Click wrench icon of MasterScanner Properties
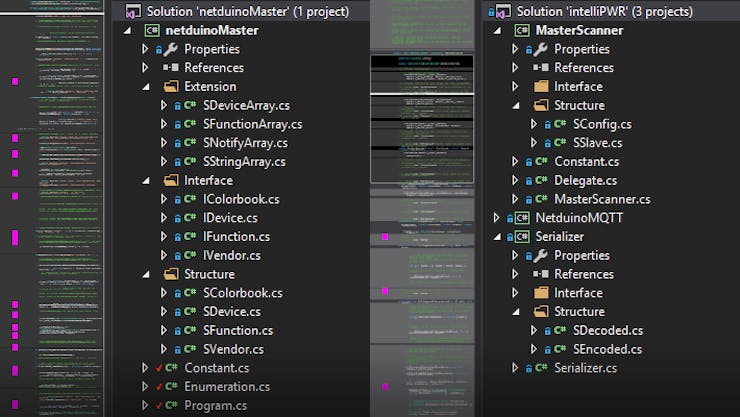Viewport: 740px width, 417px height. pyautogui.click(x=540, y=49)
